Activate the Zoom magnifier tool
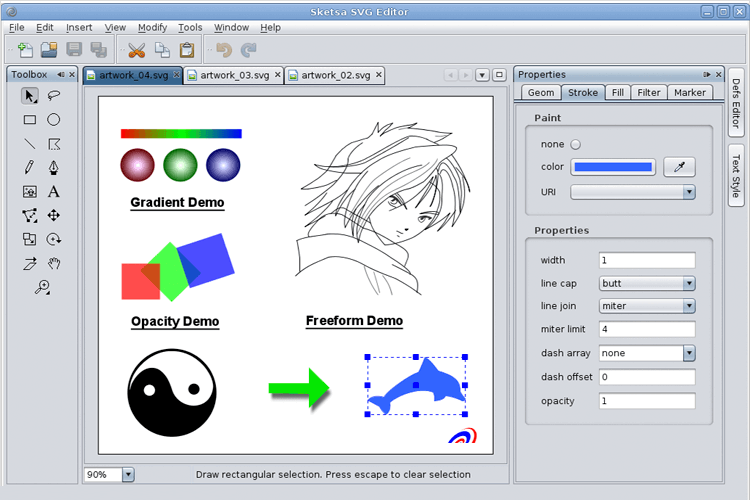 click(x=42, y=287)
